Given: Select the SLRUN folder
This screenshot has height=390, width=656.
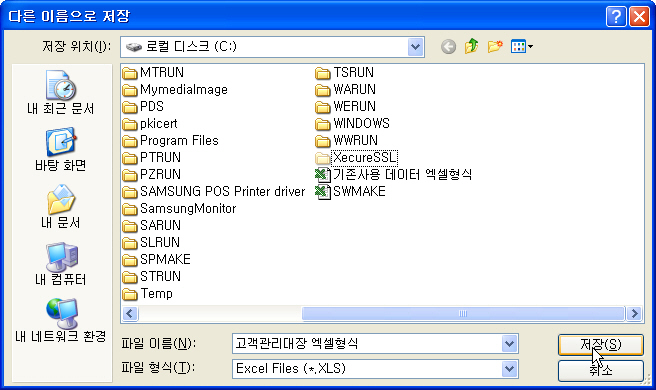Looking at the screenshot, I should pyautogui.click(x=151, y=243).
